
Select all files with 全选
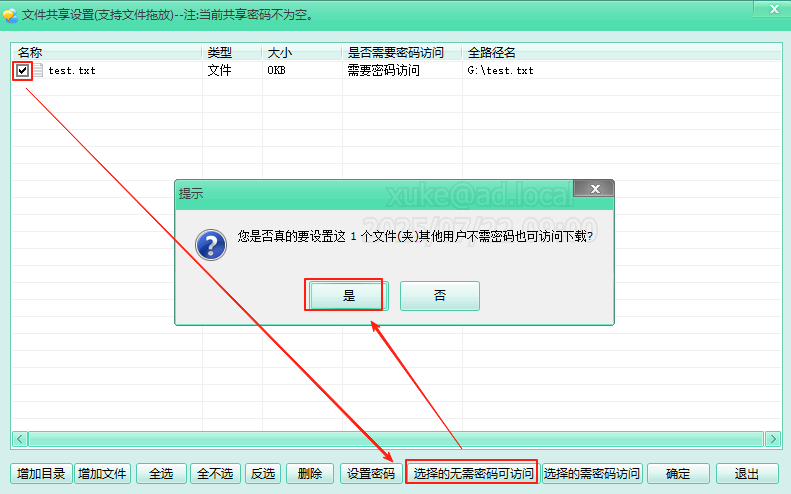coord(160,474)
